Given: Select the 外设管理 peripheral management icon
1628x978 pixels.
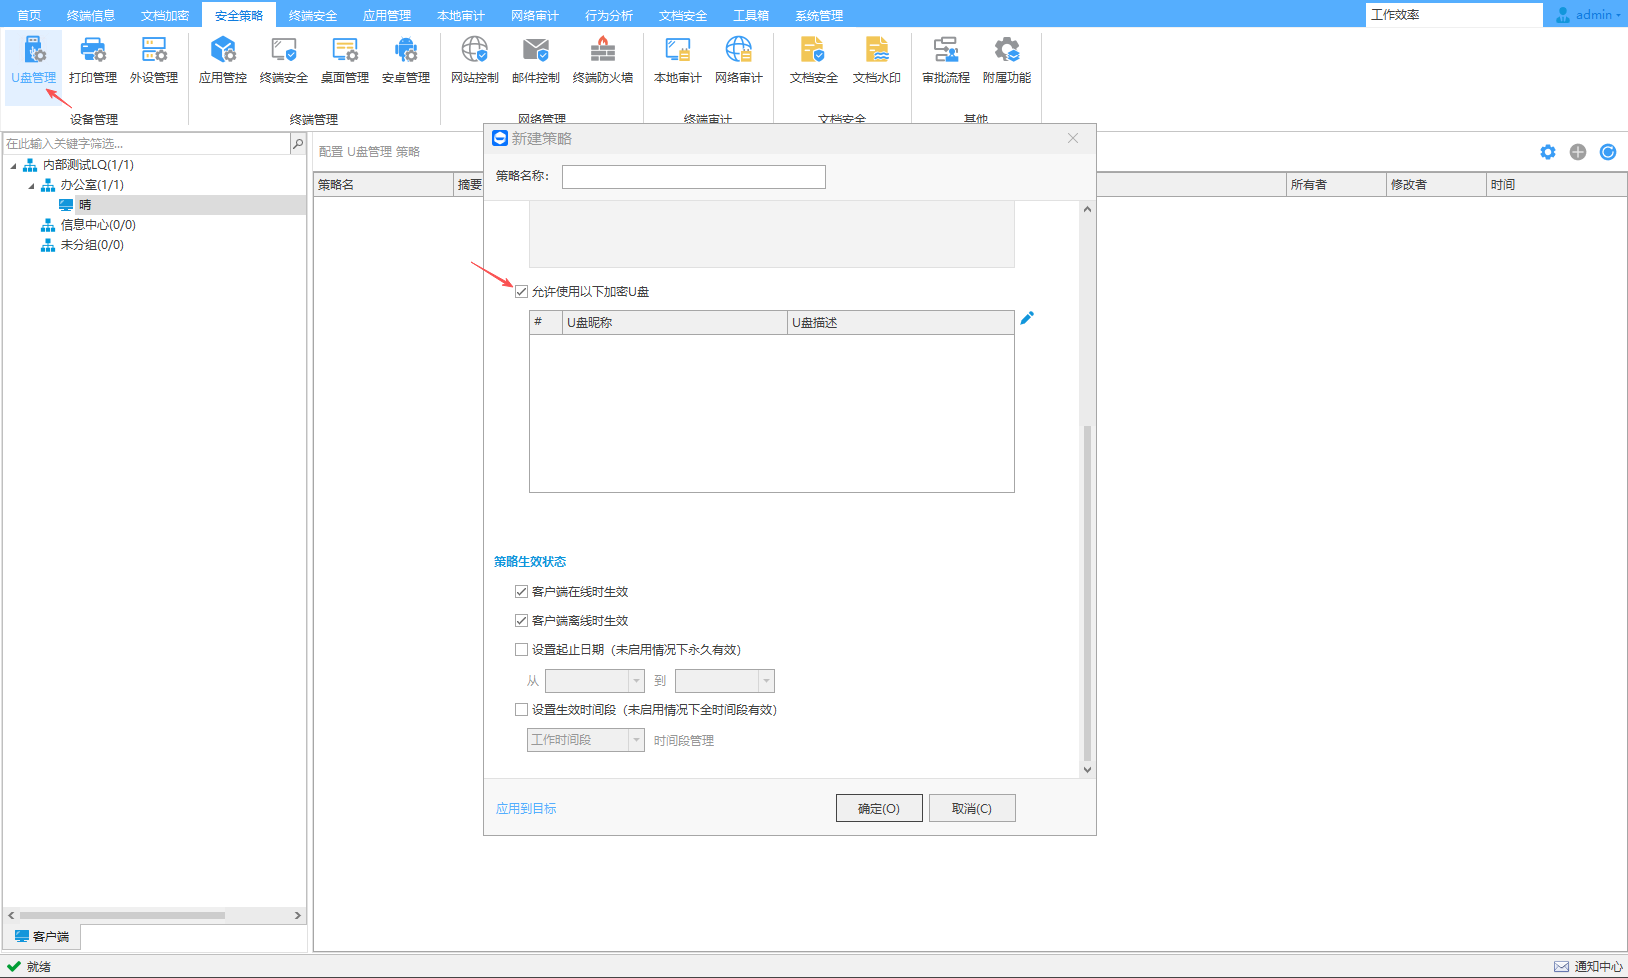Looking at the screenshot, I should coord(154,60).
